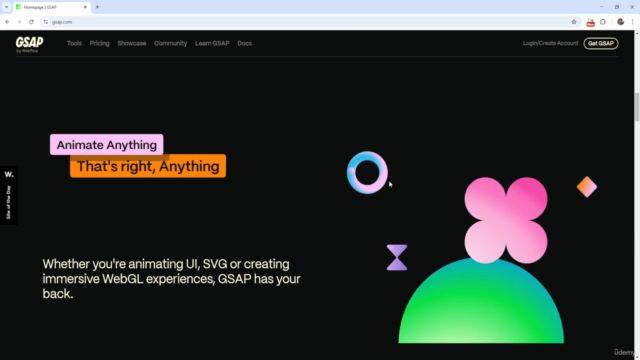Click Login/Create Account link
This screenshot has width=640, height=360.
(x=550, y=43)
